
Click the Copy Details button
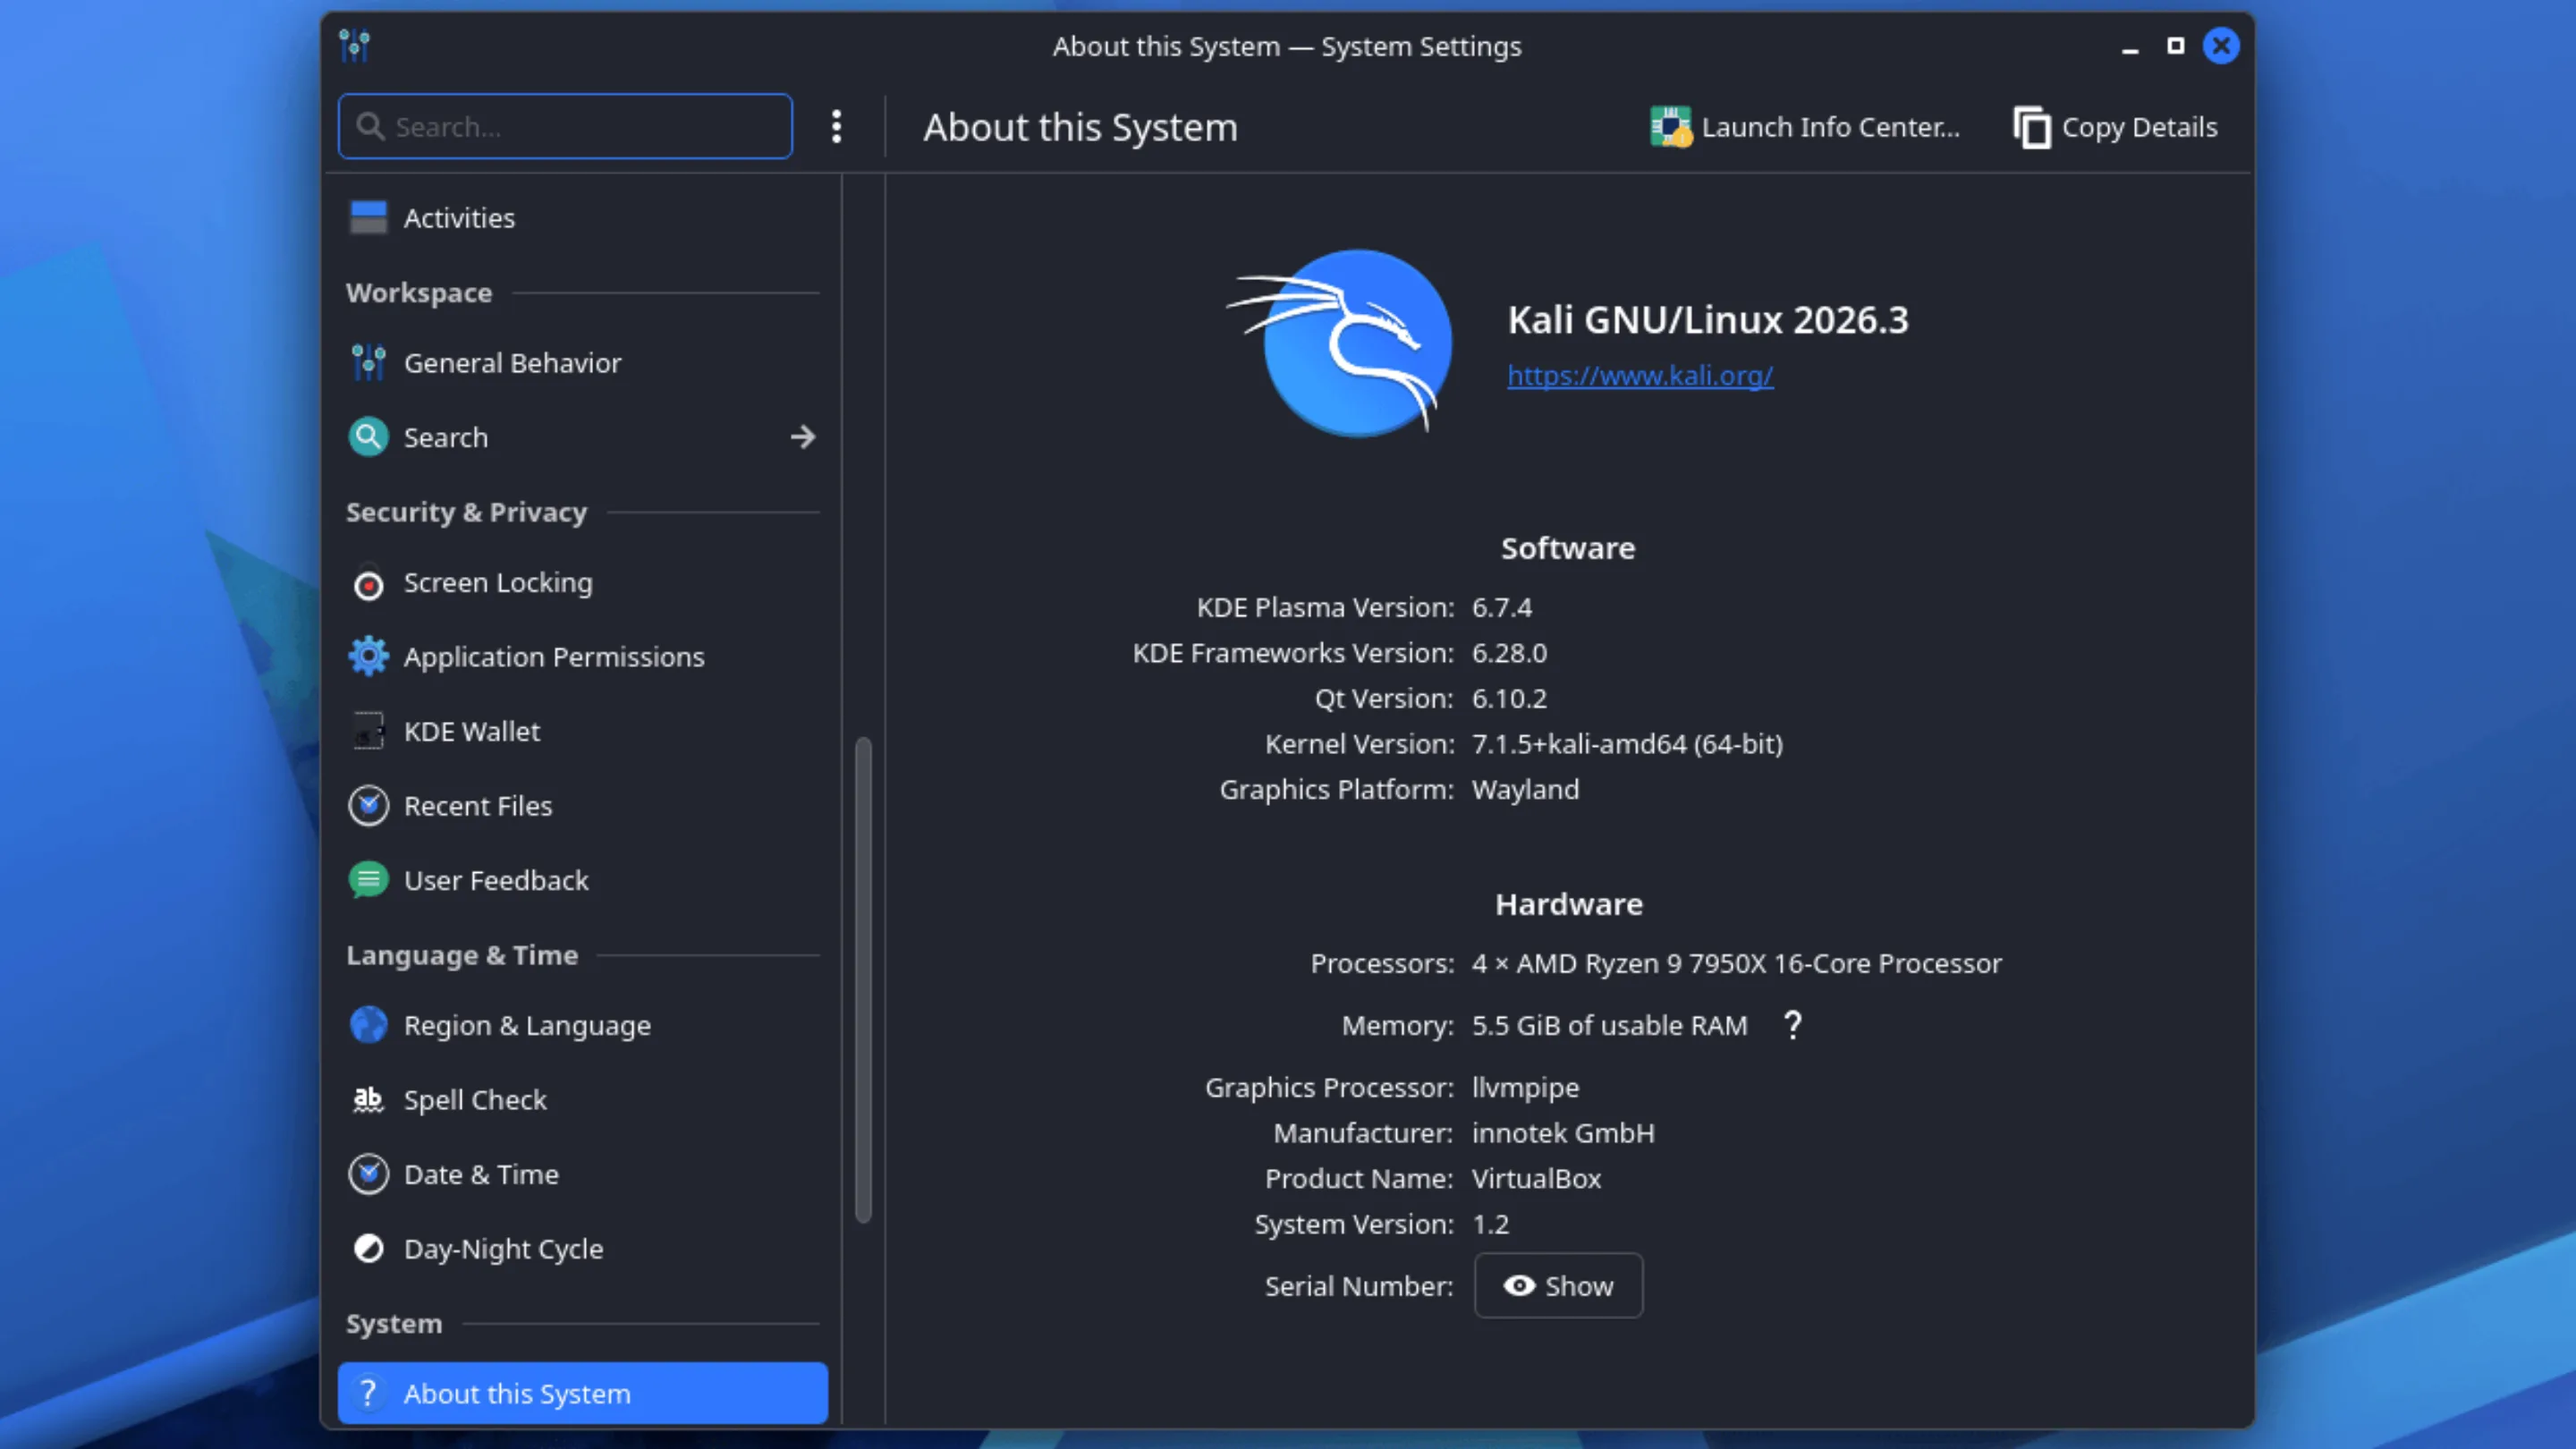(x=2116, y=127)
